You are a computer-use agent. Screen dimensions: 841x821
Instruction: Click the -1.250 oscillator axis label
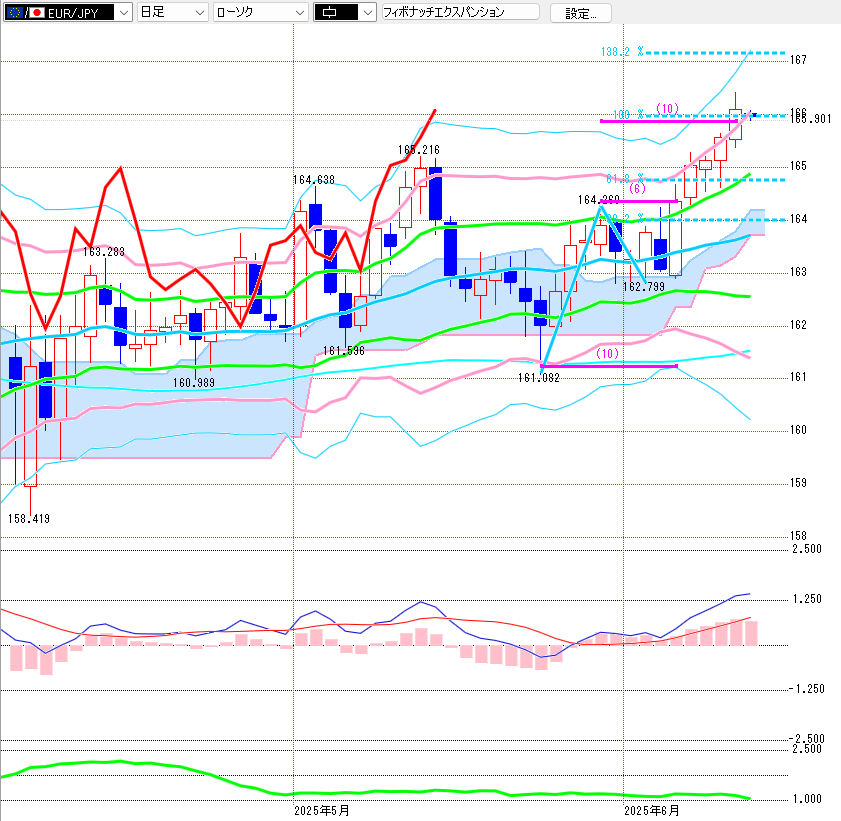tap(807, 689)
